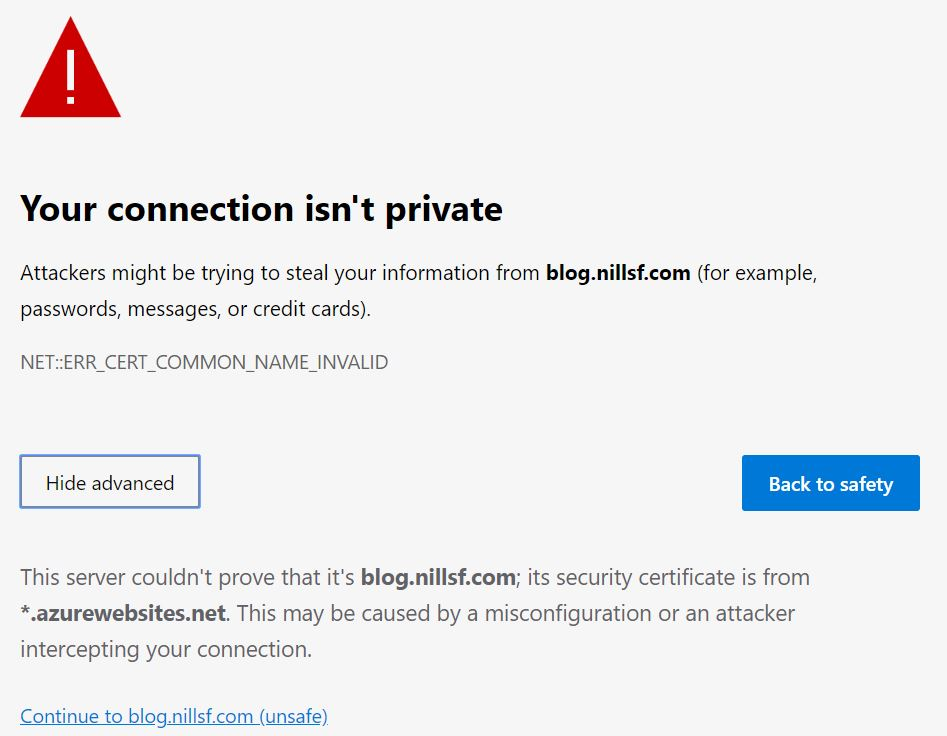Click the "Your connection isn't private" heading
The width and height of the screenshot is (947, 736).
coord(262,210)
